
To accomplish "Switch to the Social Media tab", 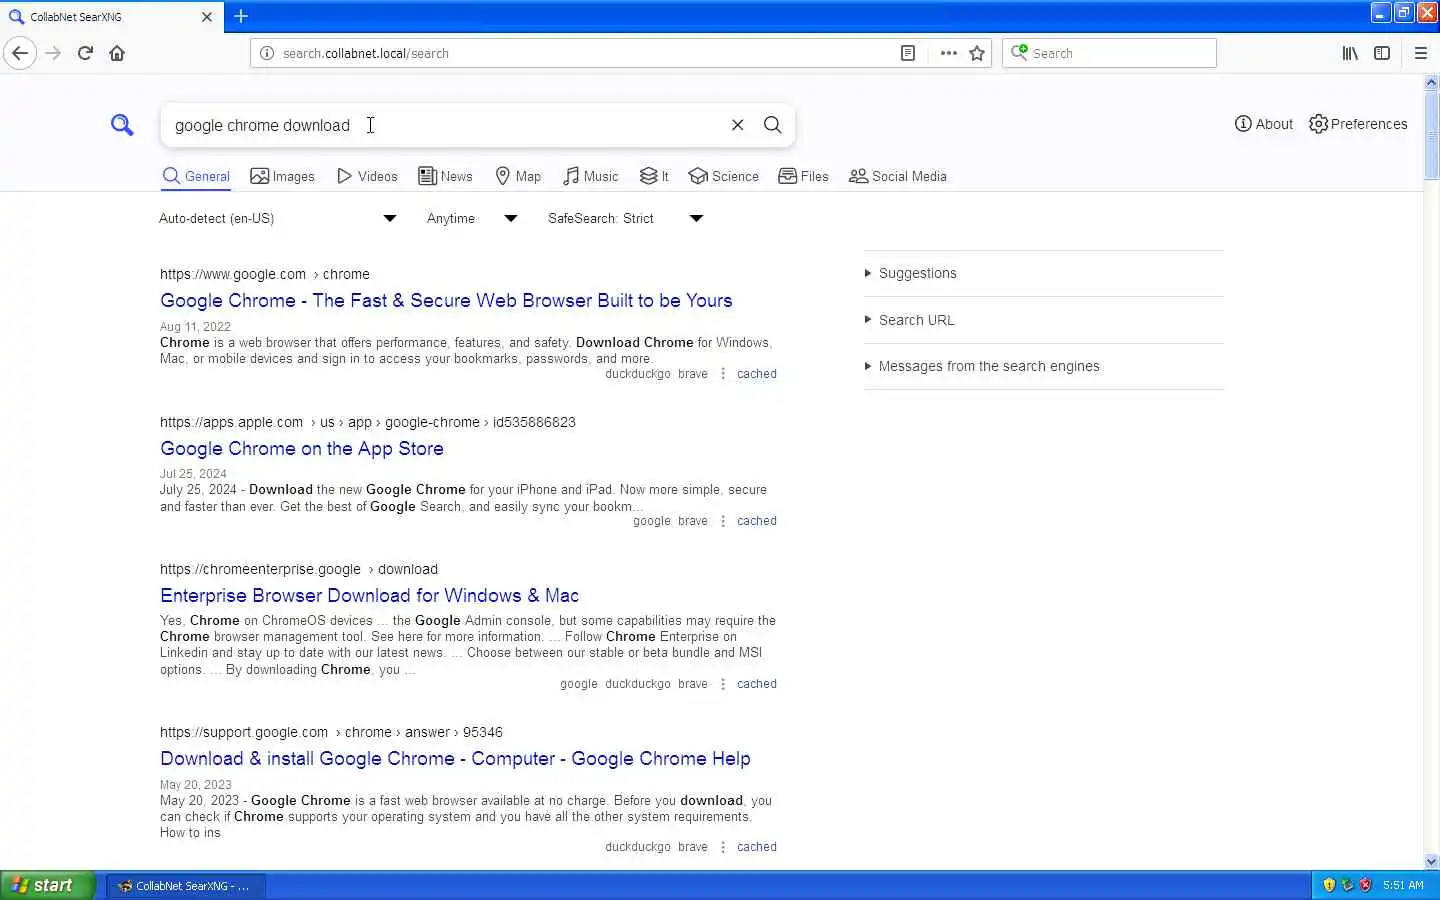I will (897, 176).
